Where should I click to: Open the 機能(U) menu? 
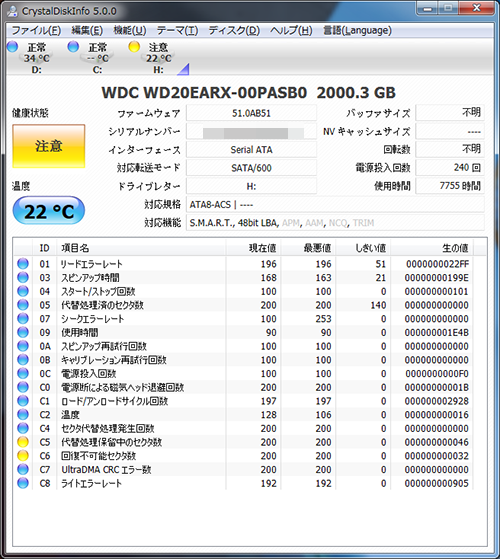130,31
